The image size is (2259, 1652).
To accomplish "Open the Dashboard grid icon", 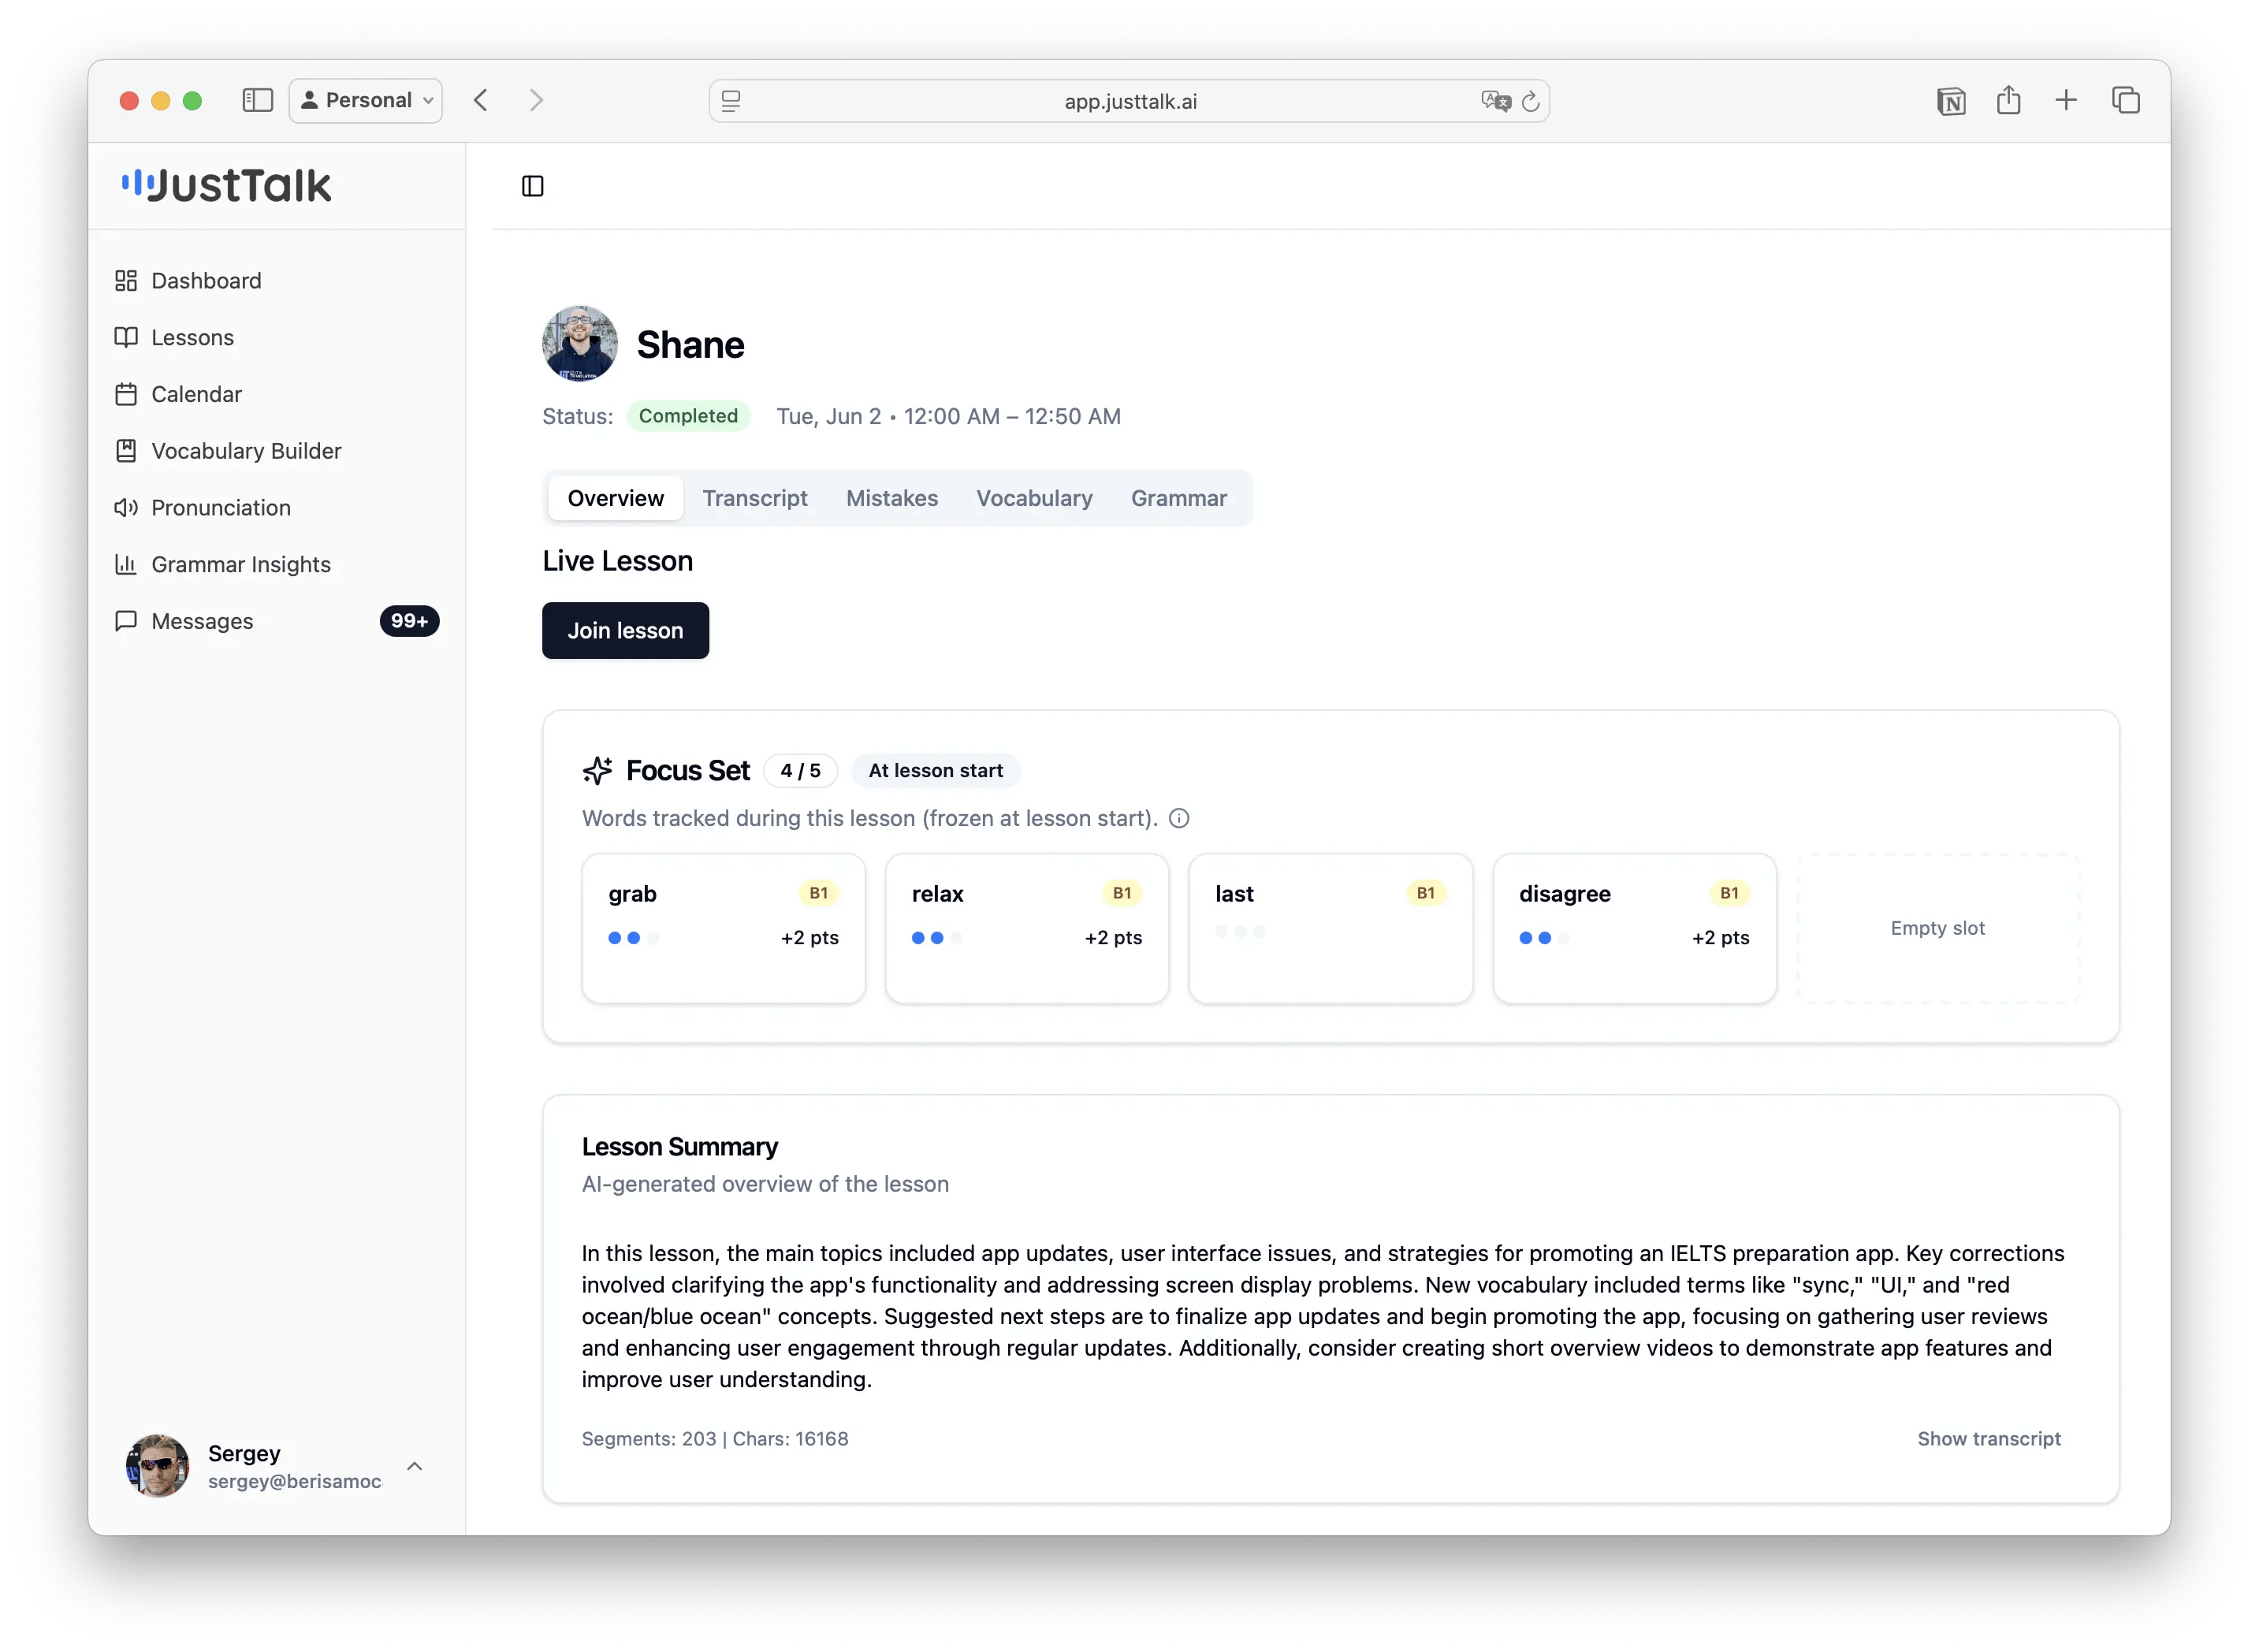I will pyautogui.click(x=126, y=281).
